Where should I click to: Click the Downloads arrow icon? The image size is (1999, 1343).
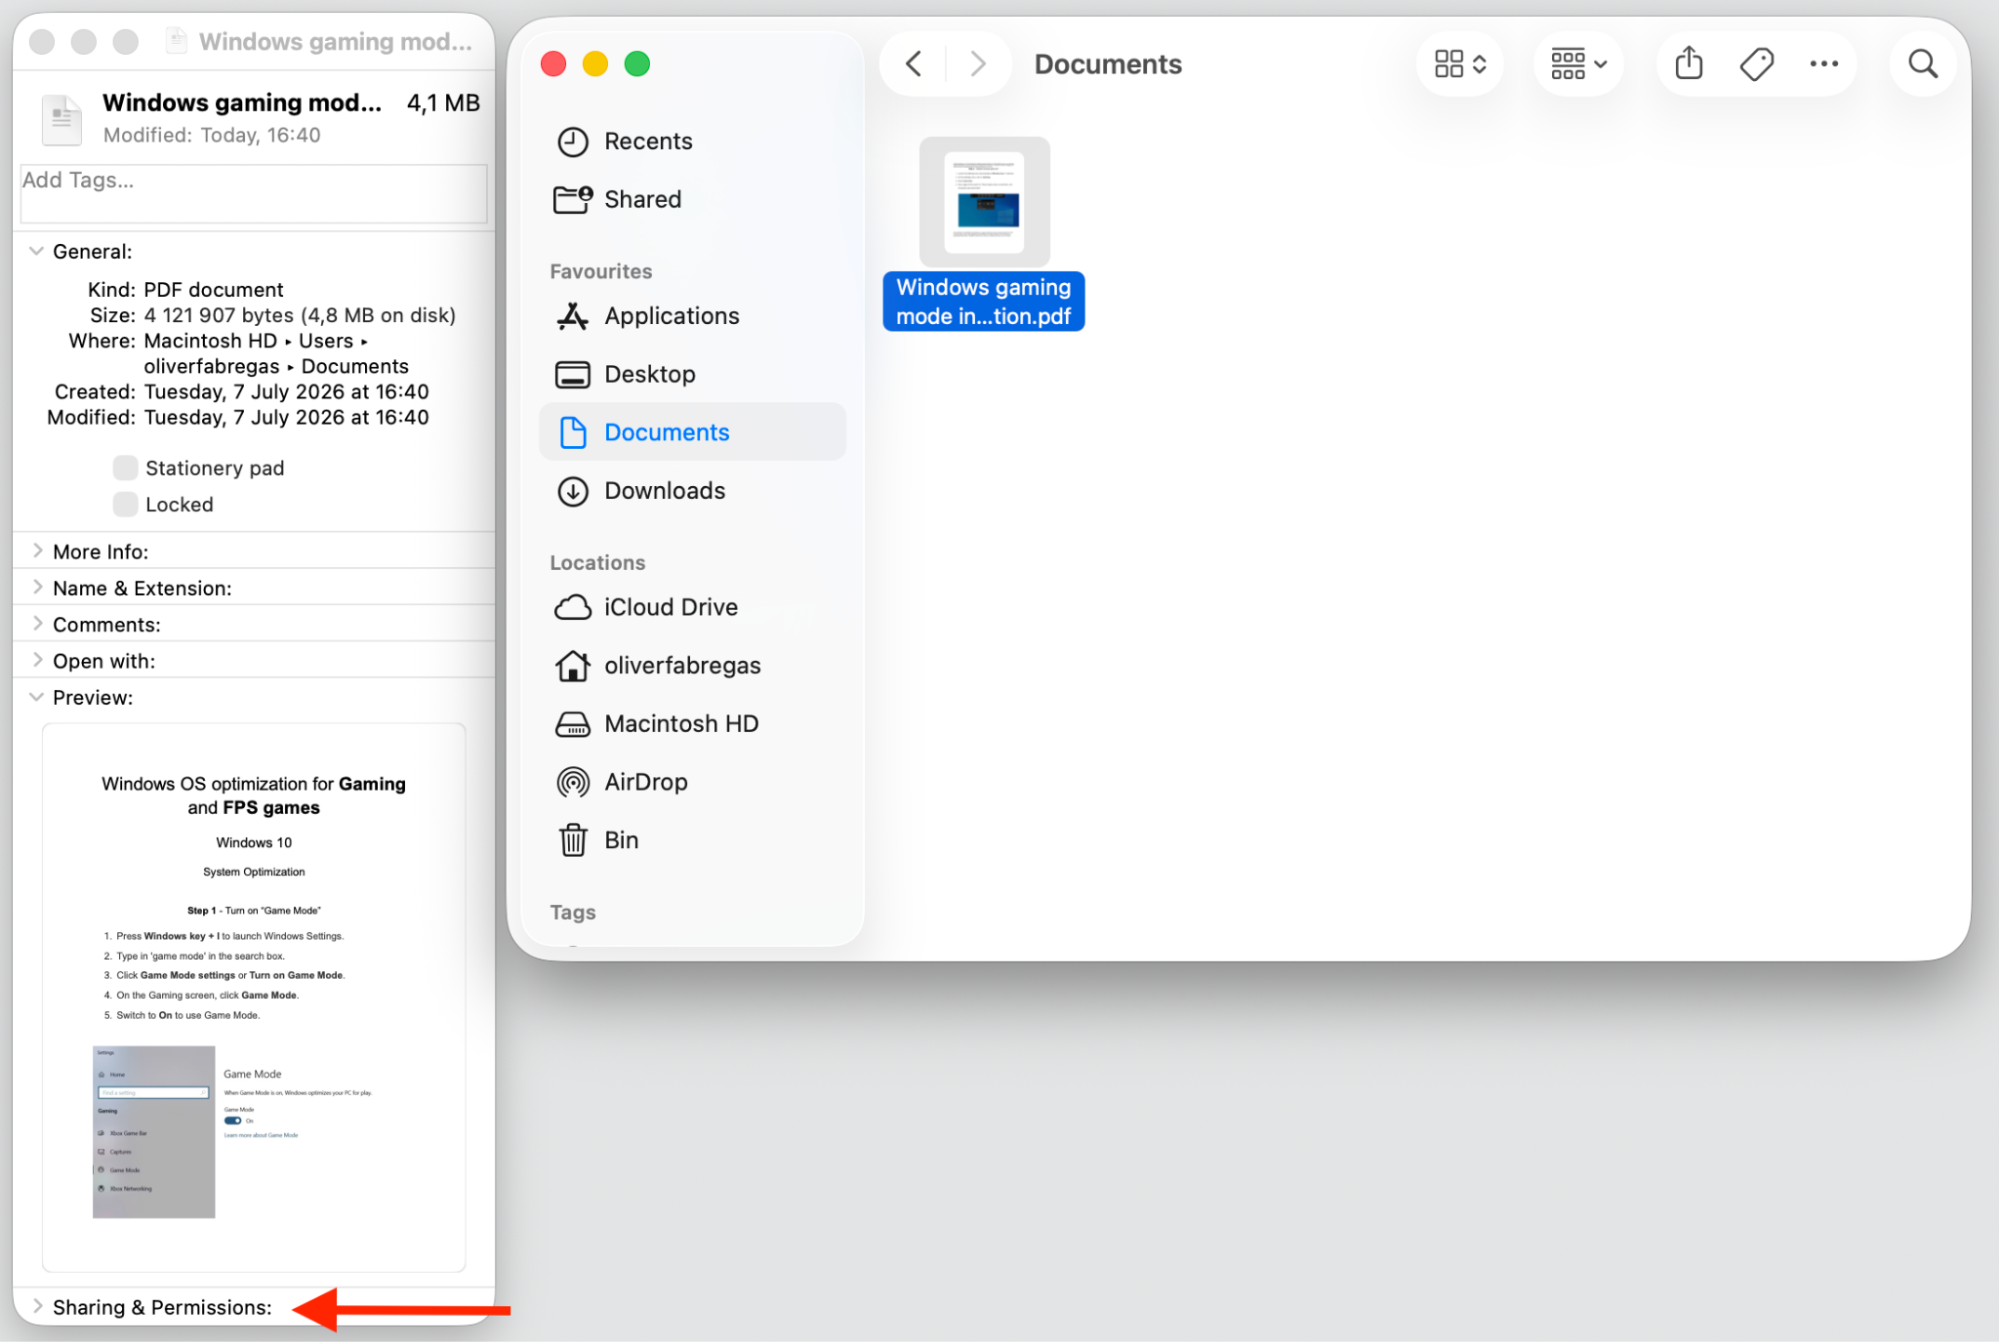click(x=572, y=491)
